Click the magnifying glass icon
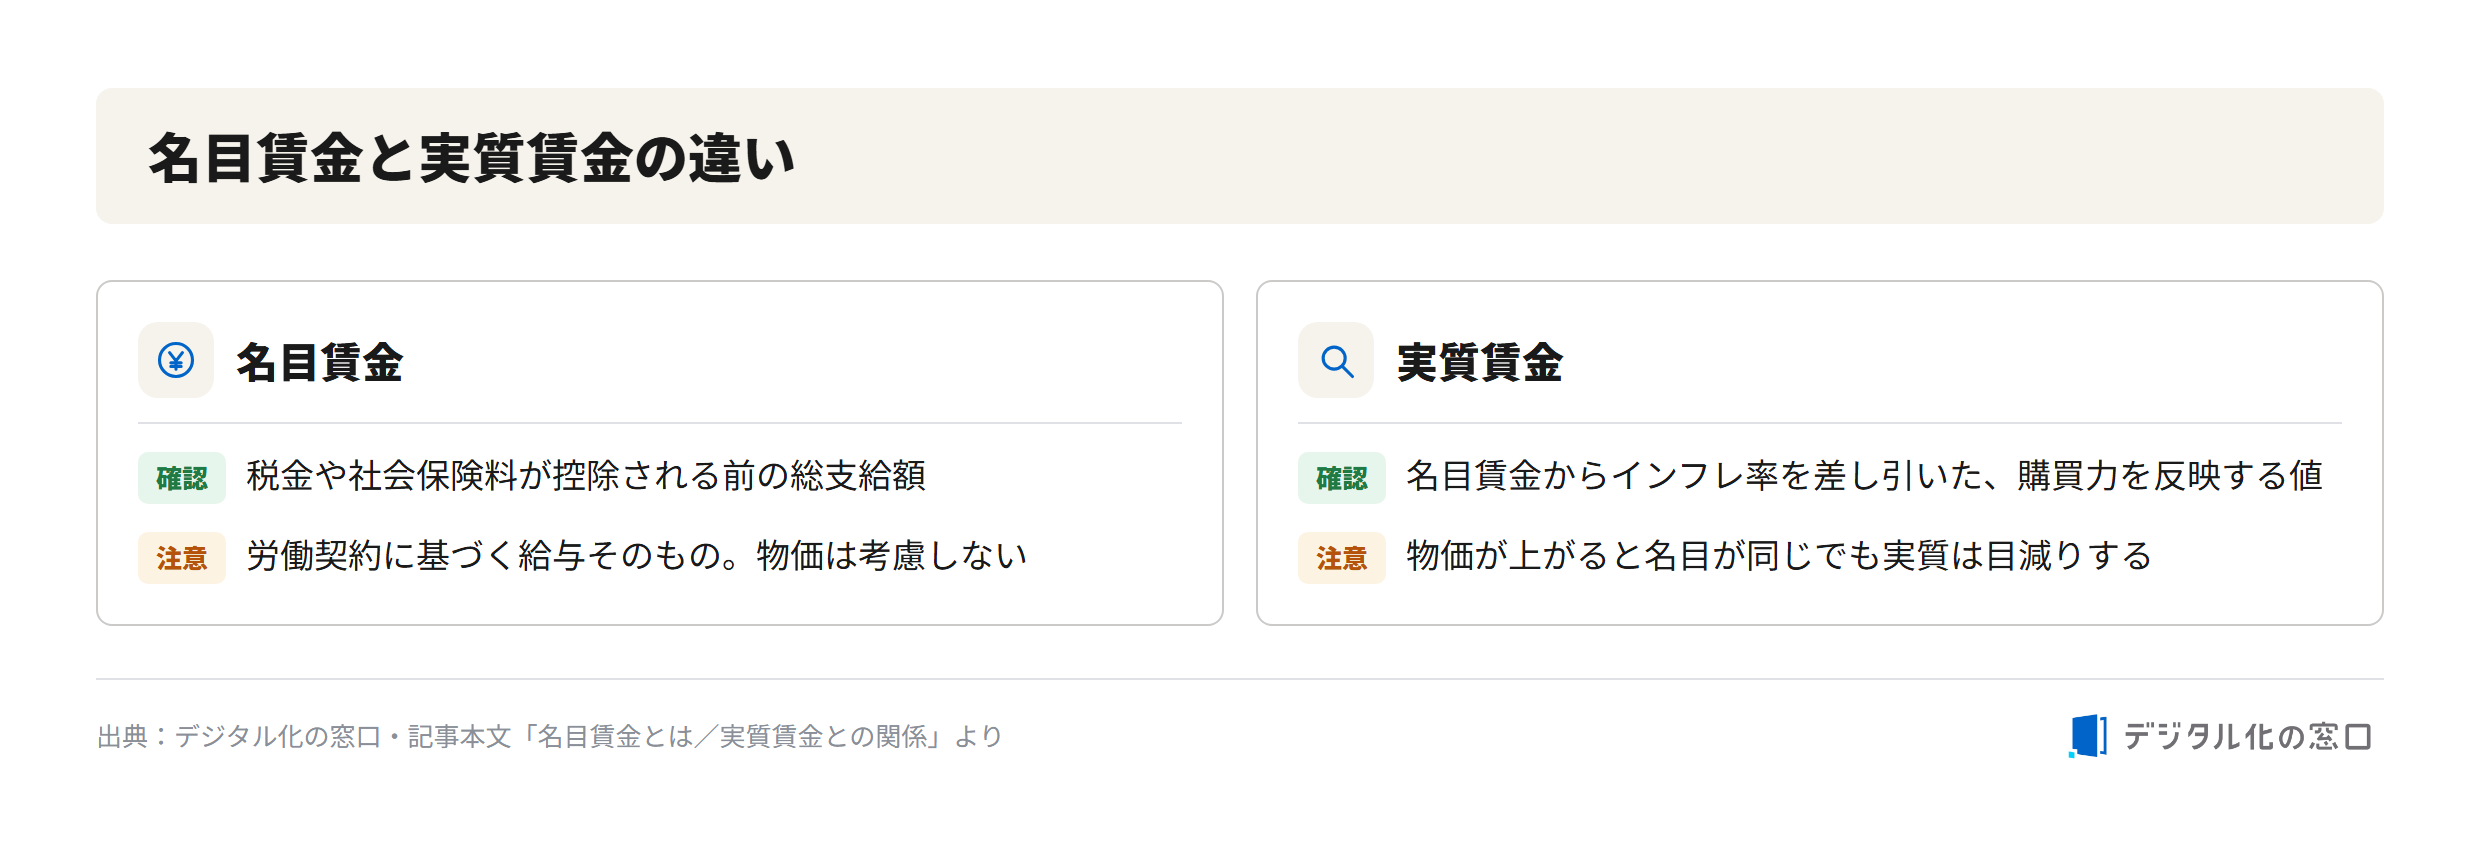 coord(1336,360)
